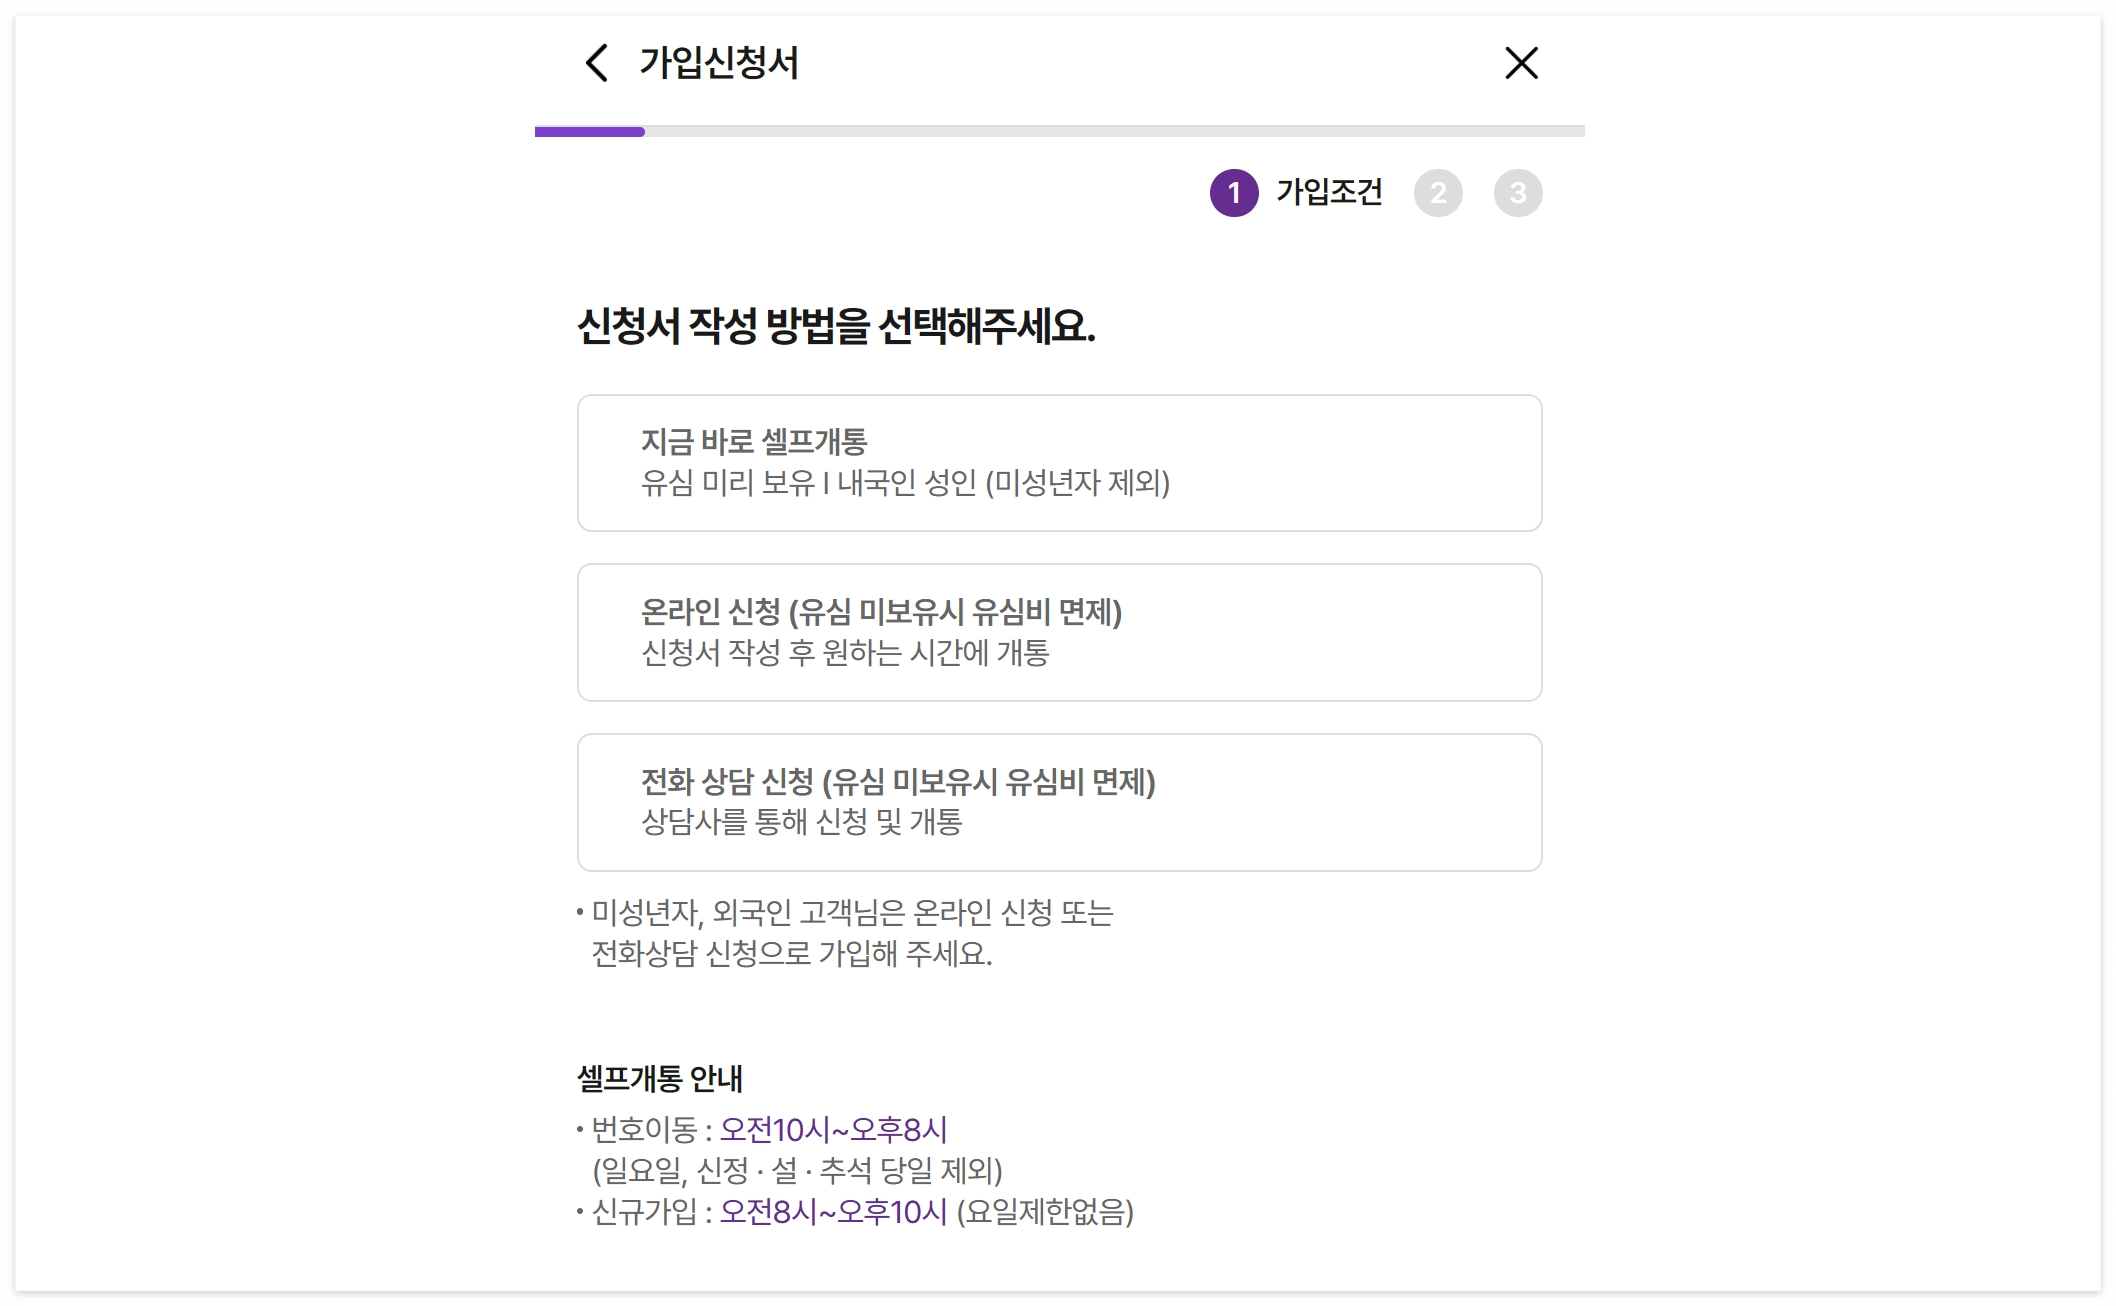Close the 가입신청서 form

(1521, 63)
